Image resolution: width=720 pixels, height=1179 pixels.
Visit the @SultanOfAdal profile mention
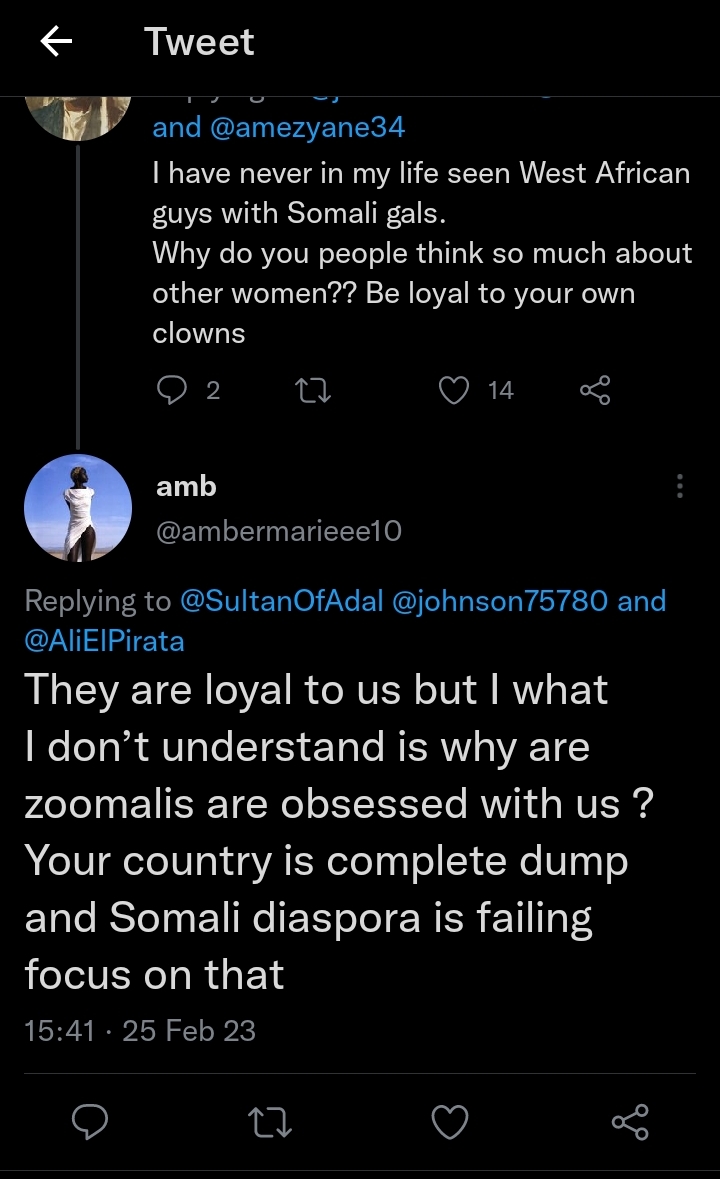point(282,601)
